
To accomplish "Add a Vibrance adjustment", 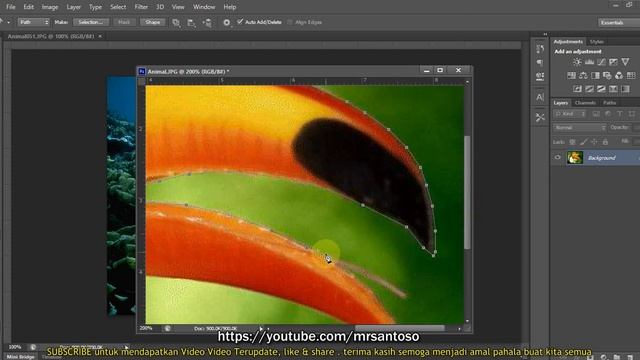I will [625, 62].
